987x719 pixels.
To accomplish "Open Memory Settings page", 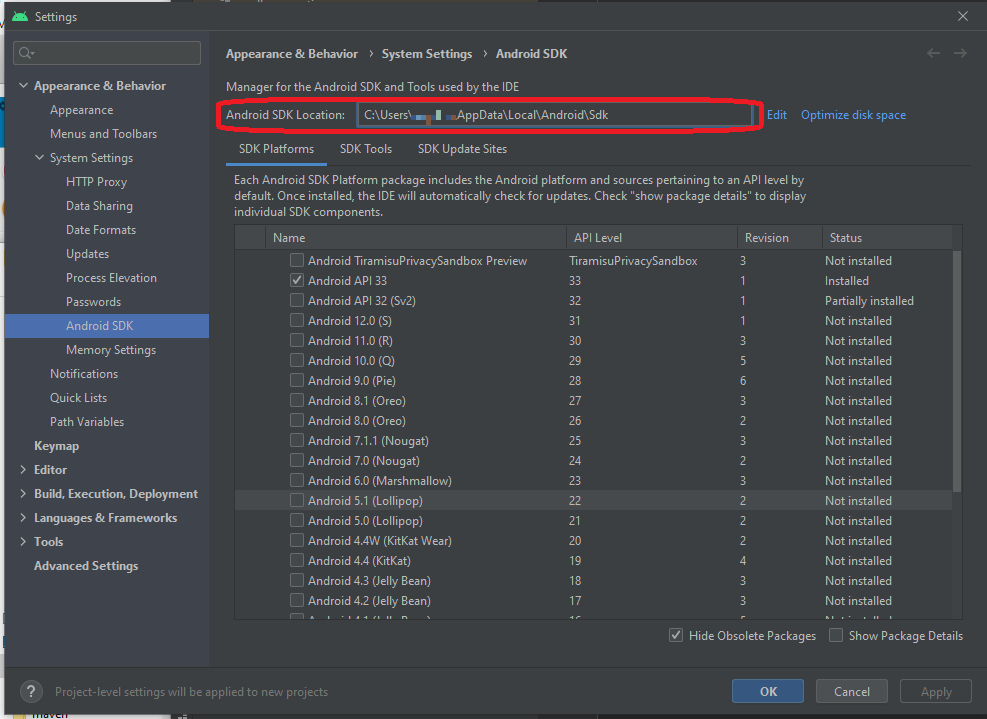I will coord(111,349).
